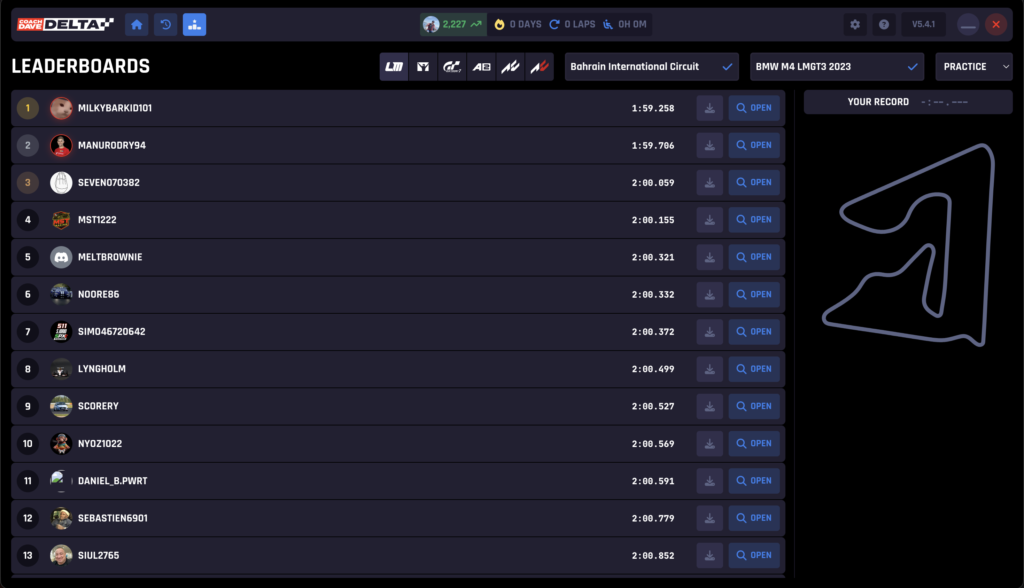This screenshot has height=588, width=1024.
Task: Select the Le Mans Ultimate game icon
Action: [394, 67]
